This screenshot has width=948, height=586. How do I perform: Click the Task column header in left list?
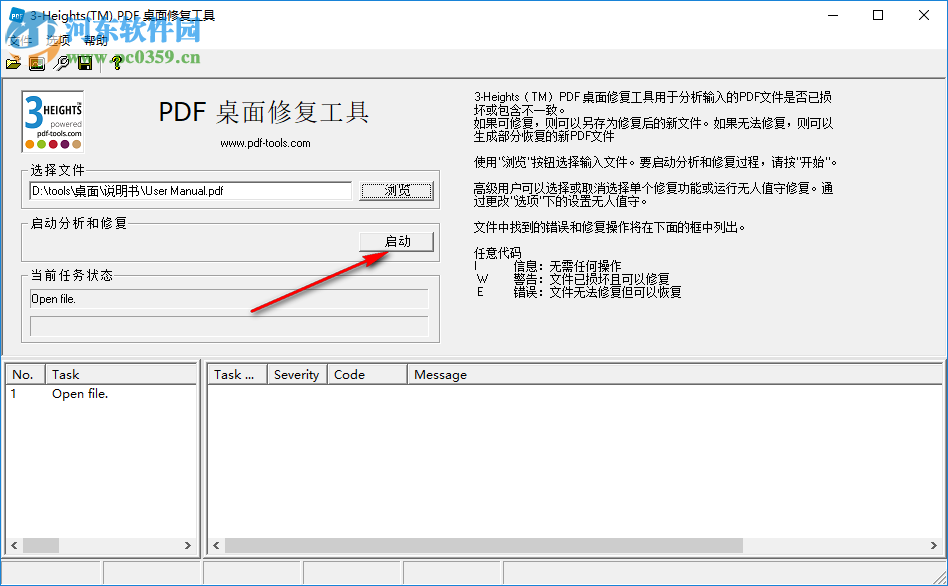coord(65,373)
